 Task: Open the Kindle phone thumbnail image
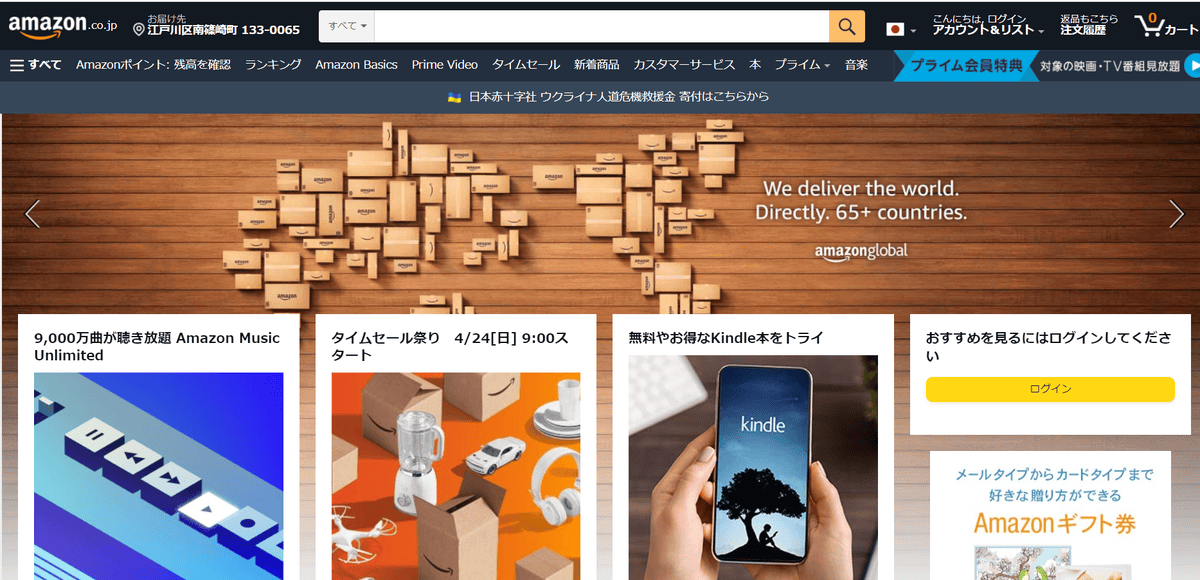point(753,467)
